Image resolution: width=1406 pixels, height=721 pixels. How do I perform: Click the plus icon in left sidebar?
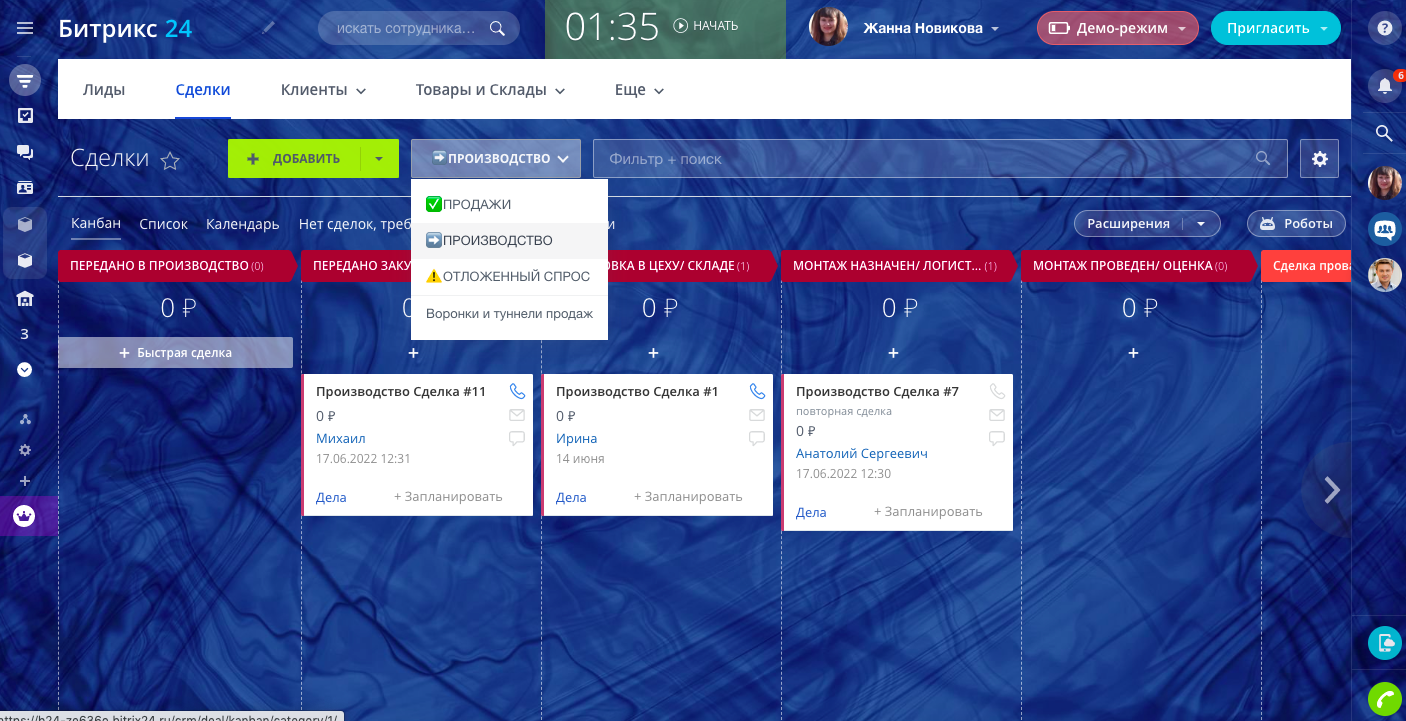[x=25, y=481]
